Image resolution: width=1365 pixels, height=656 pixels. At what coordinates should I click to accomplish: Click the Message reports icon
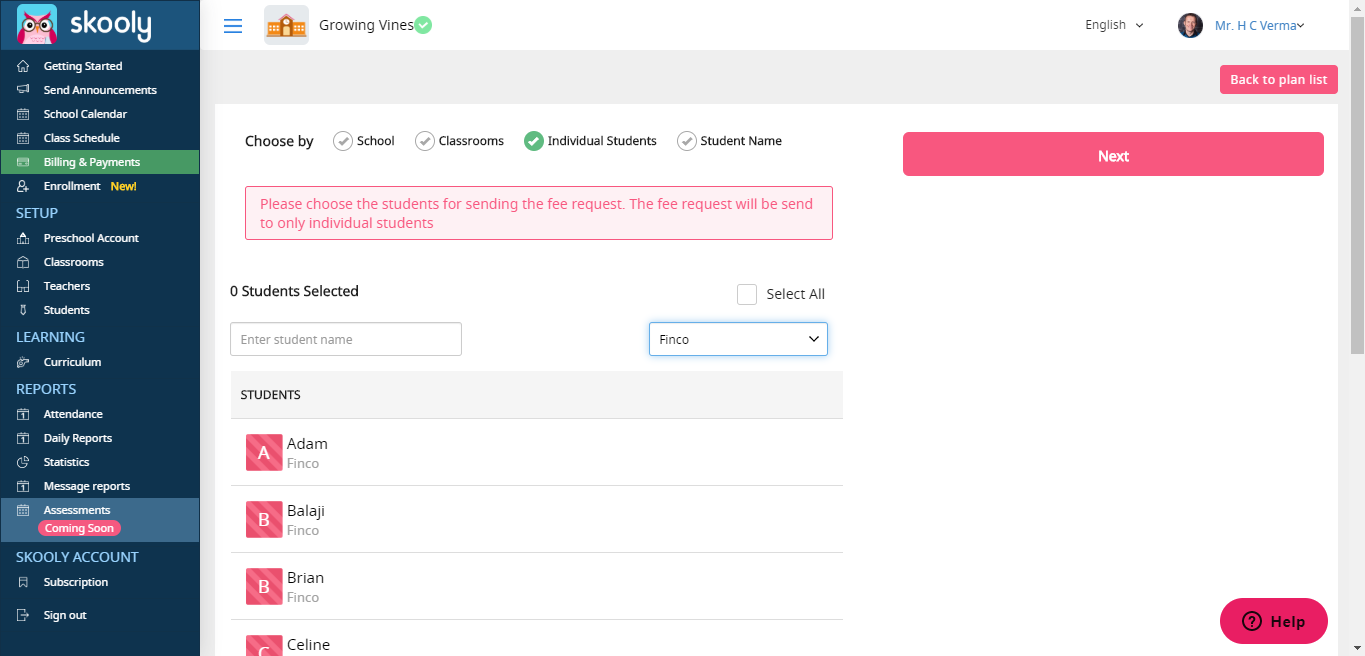(x=23, y=486)
